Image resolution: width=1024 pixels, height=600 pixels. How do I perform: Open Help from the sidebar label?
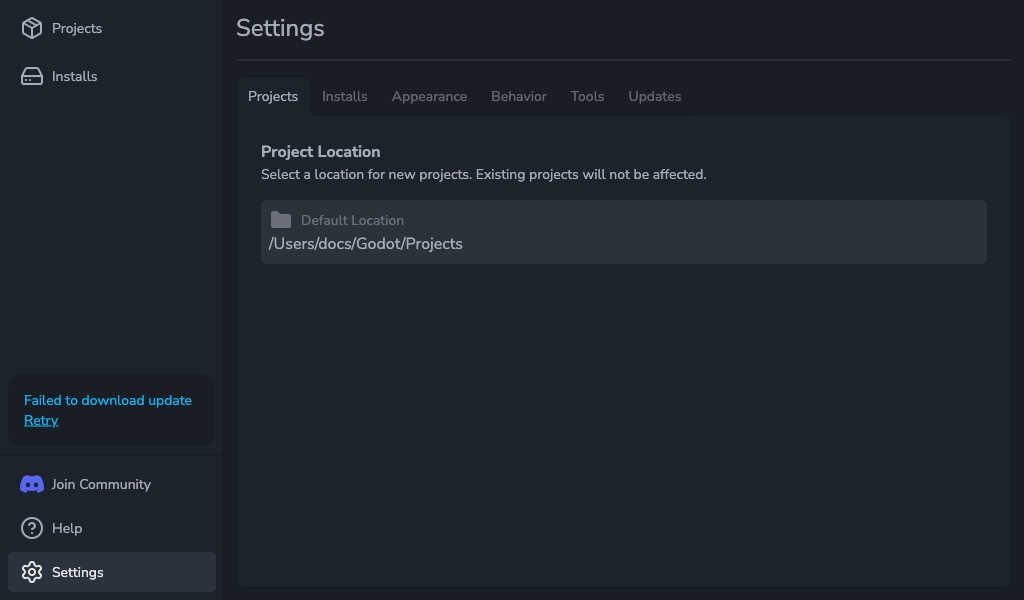67,528
